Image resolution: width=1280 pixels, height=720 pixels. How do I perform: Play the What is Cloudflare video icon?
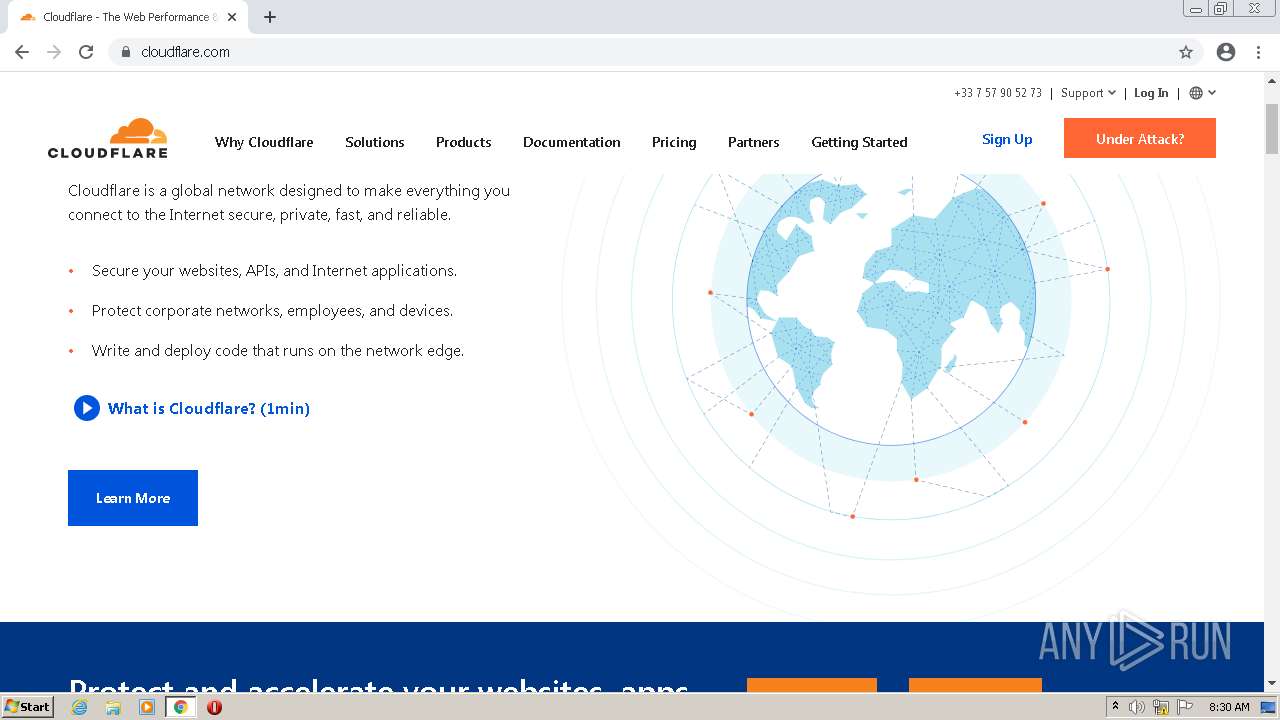[x=87, y=408]
